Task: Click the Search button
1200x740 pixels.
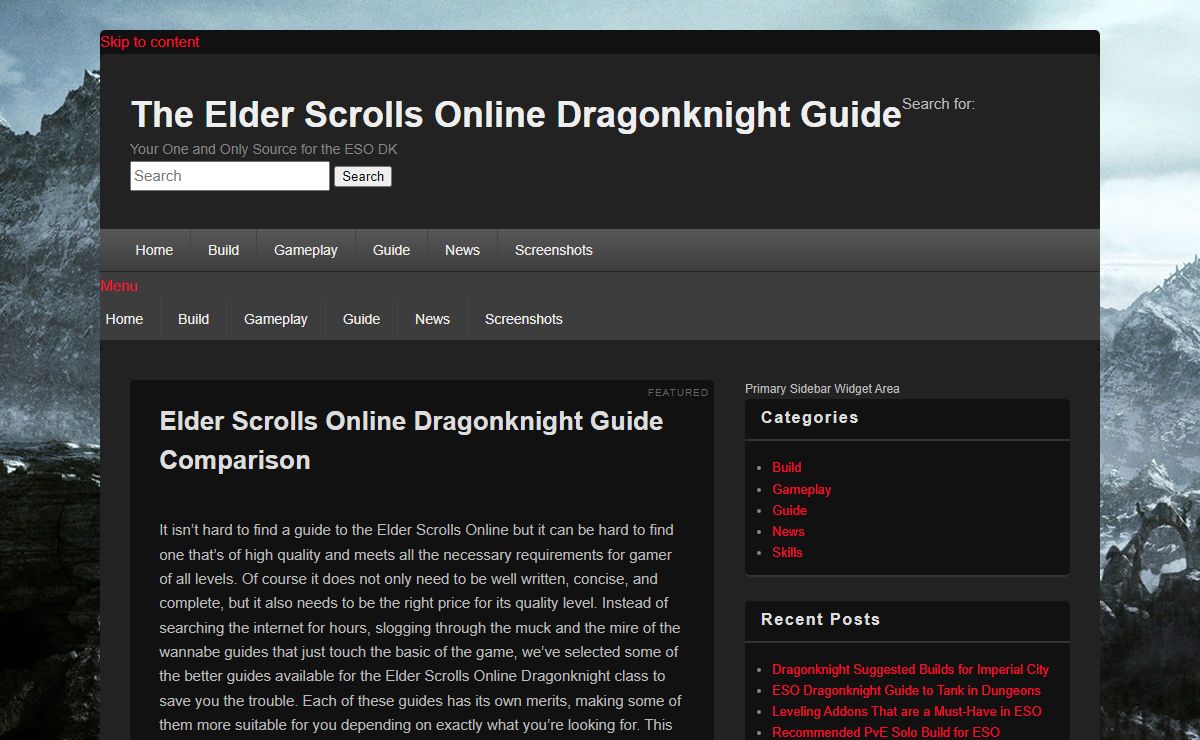Action: (363, 176)
